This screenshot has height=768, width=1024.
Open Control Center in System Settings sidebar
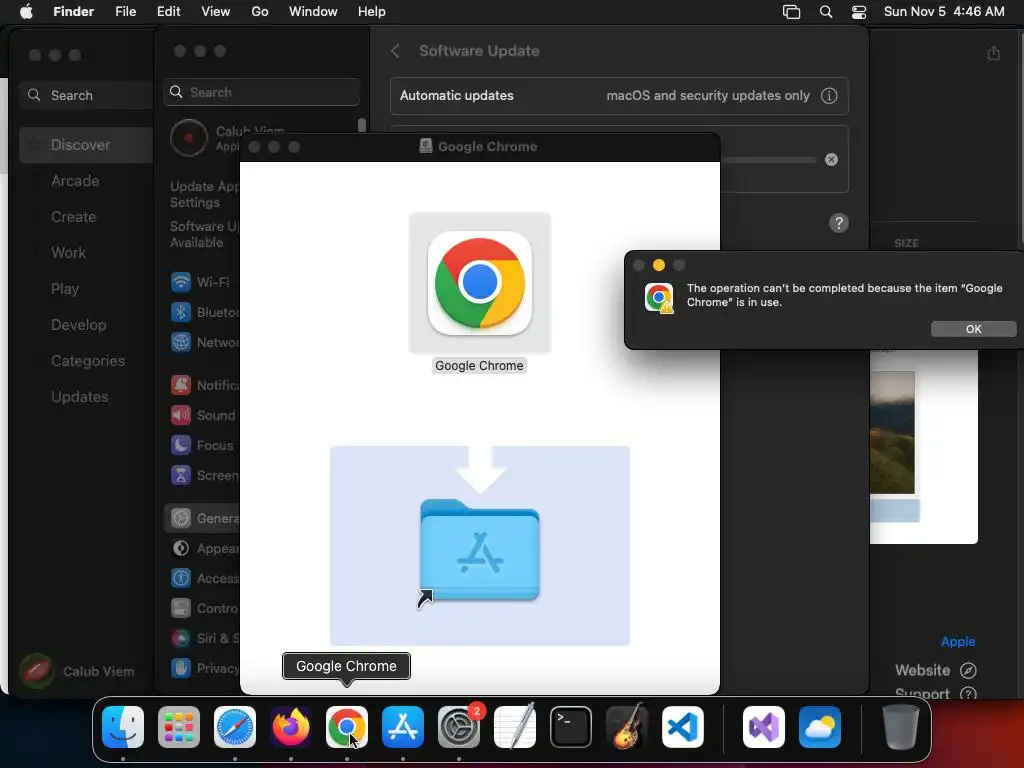pos(202,609)
